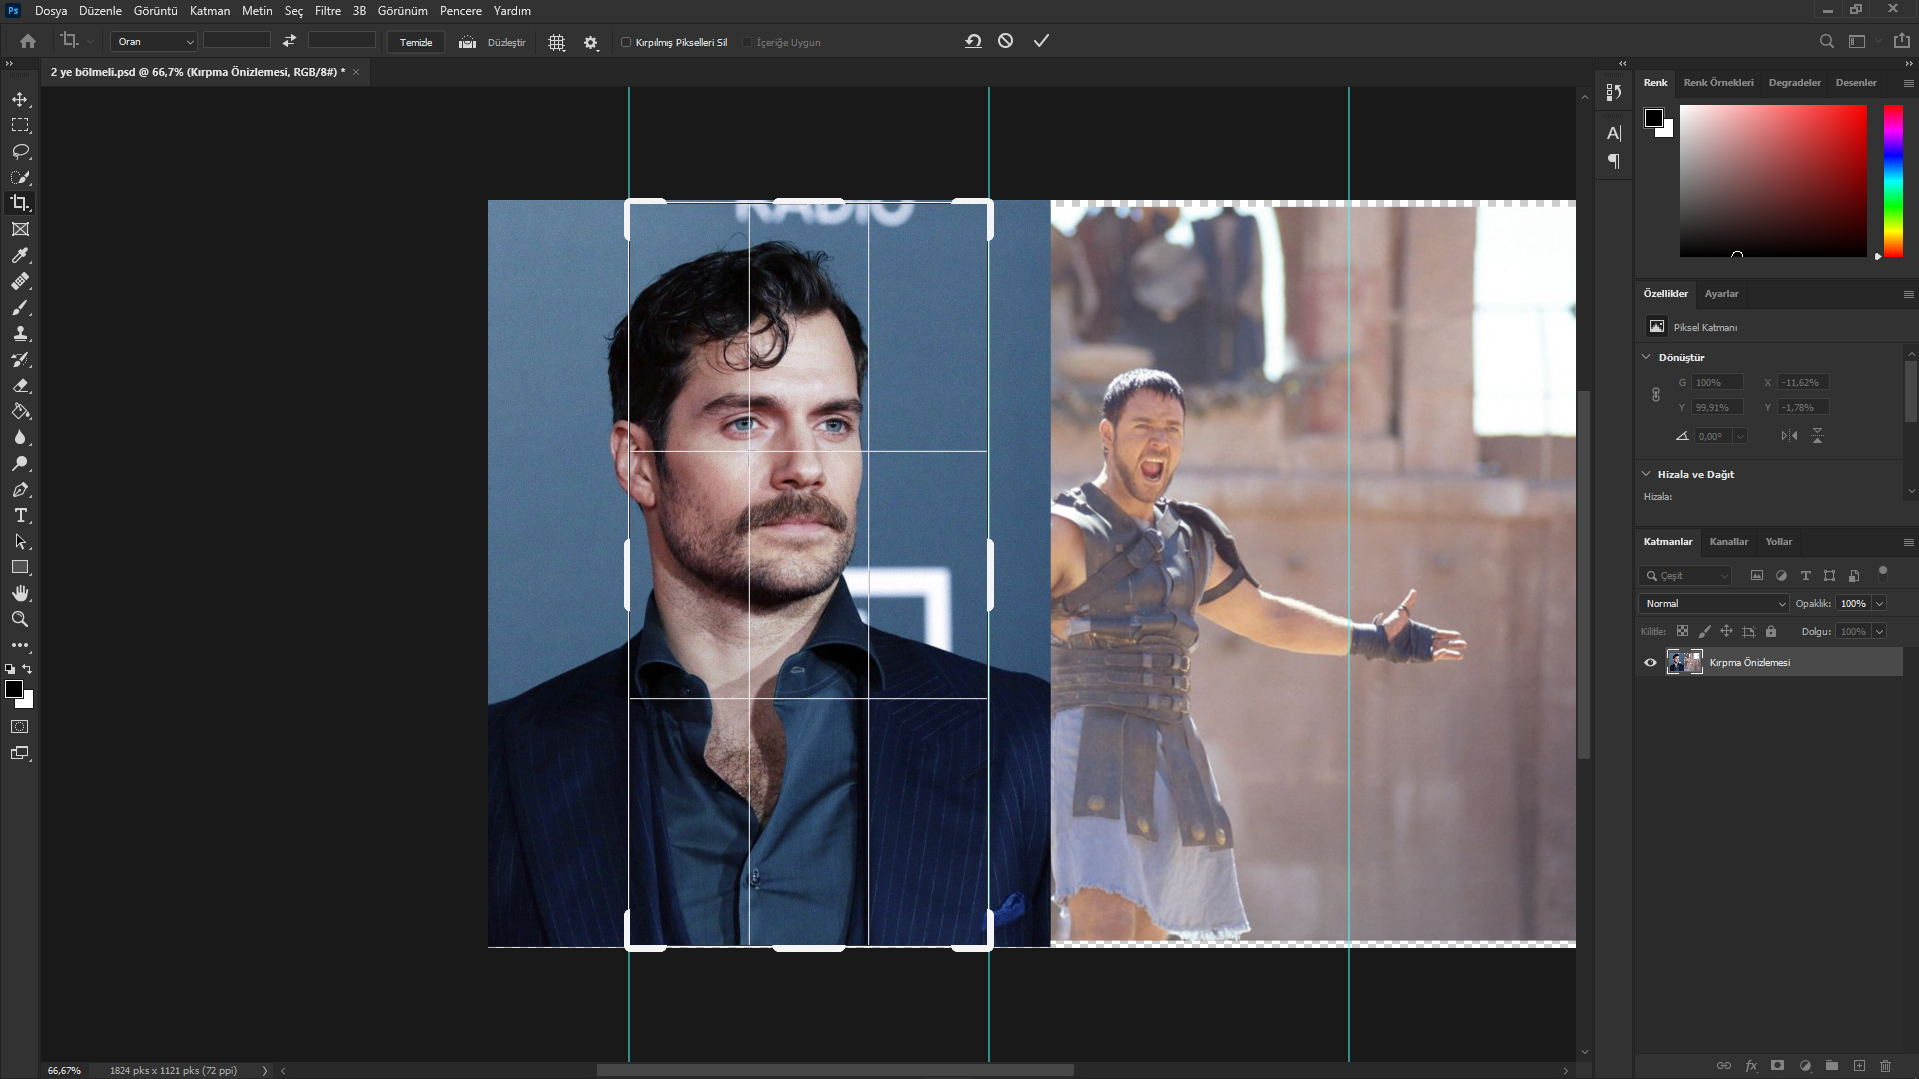Commit the crop with checkmark icon
1919x1079 pixels.
pos(1041,41)
